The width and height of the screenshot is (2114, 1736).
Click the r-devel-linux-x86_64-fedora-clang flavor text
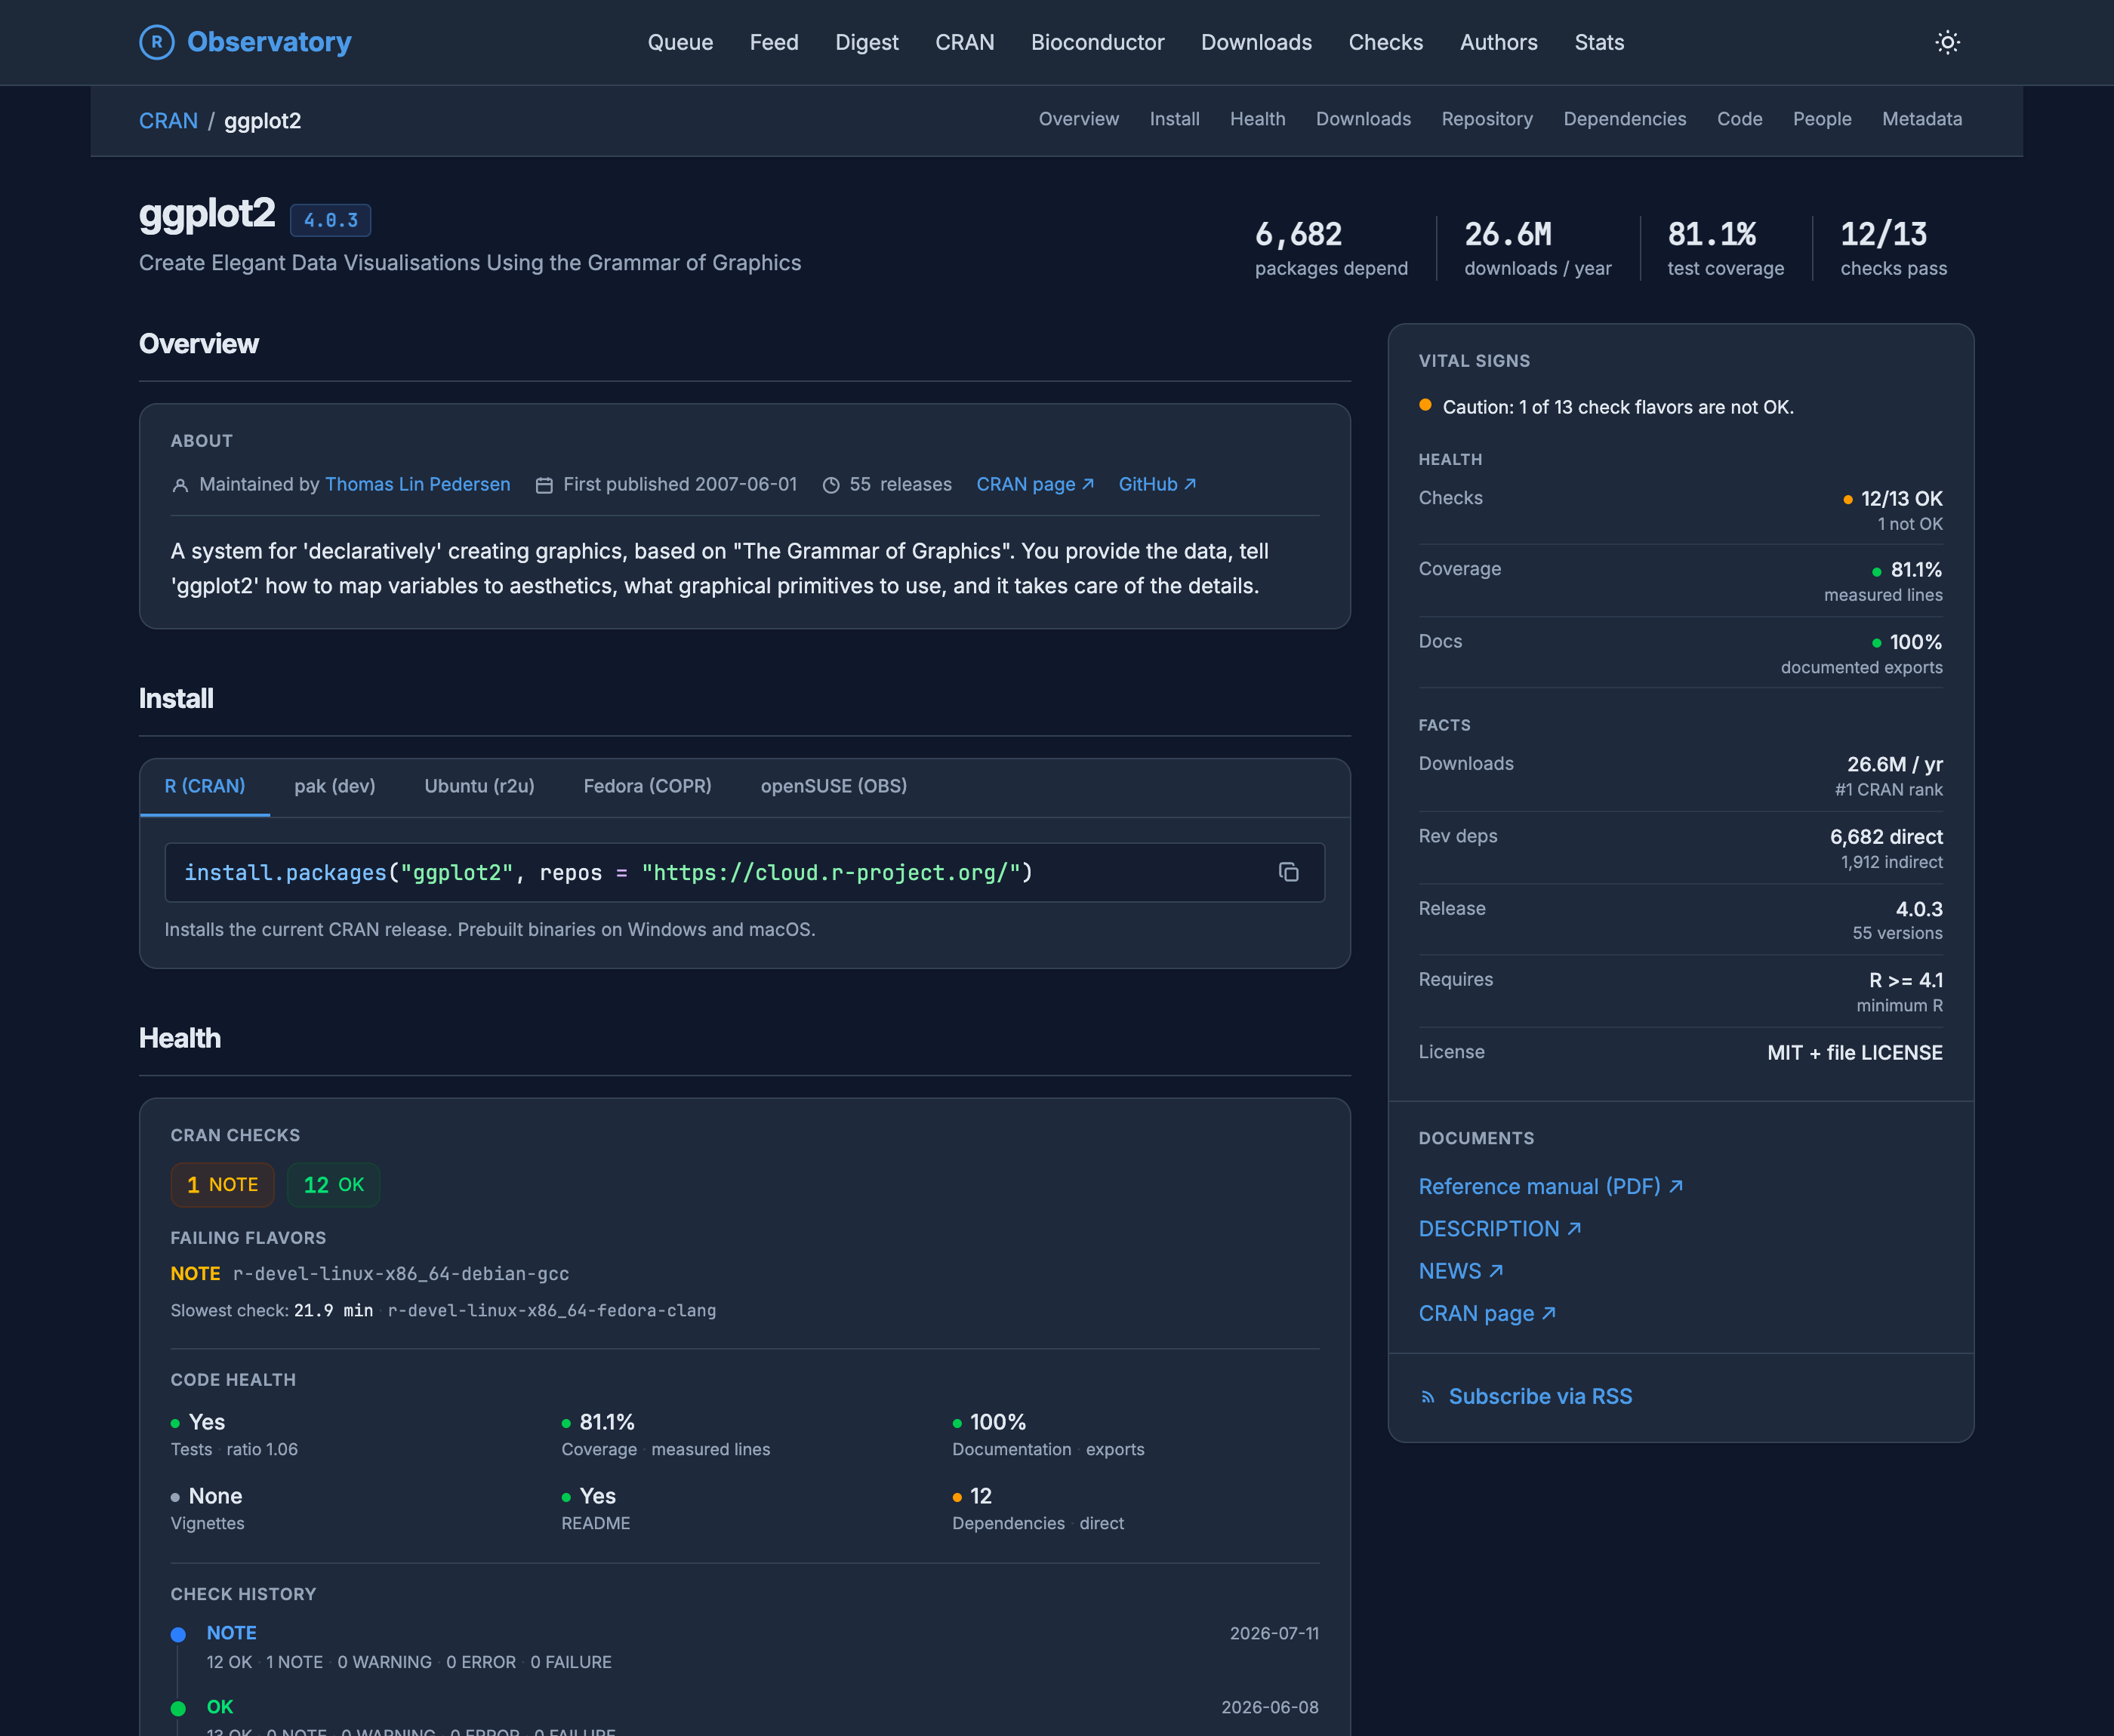coord(552,1311)
